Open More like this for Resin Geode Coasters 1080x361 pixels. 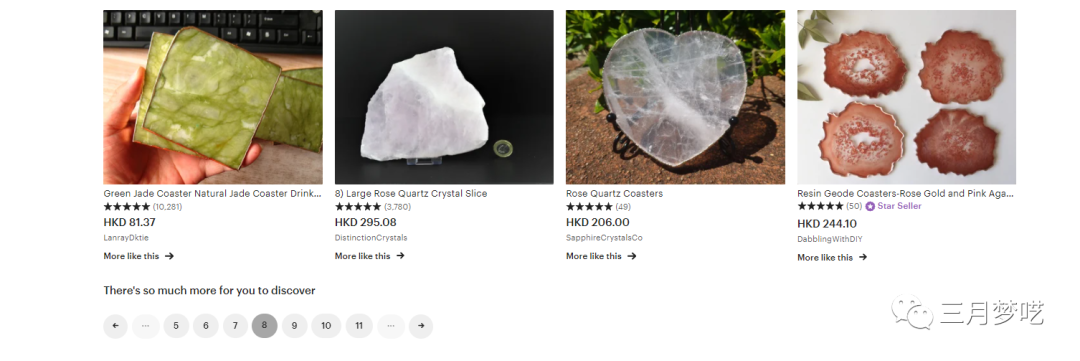tap(832, 258)
